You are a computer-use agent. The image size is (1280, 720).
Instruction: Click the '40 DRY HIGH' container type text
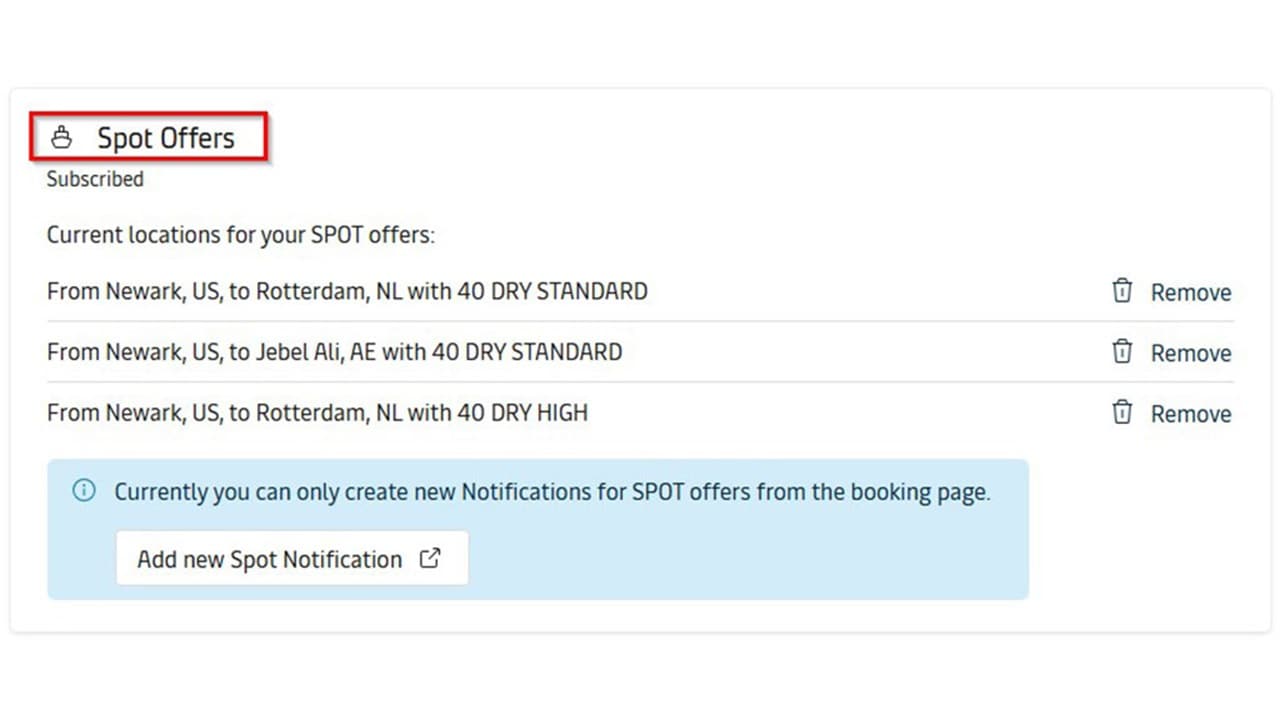point(523,413)
